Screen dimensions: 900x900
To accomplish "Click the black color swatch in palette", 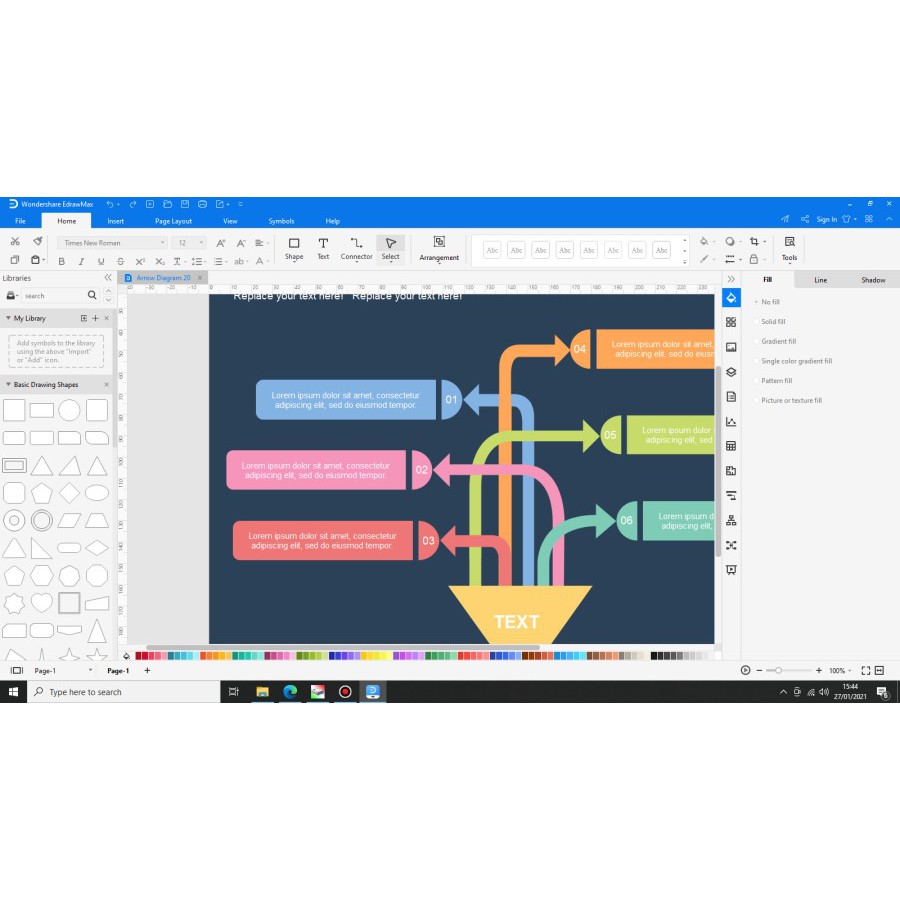I will click(x=654, y=656).
